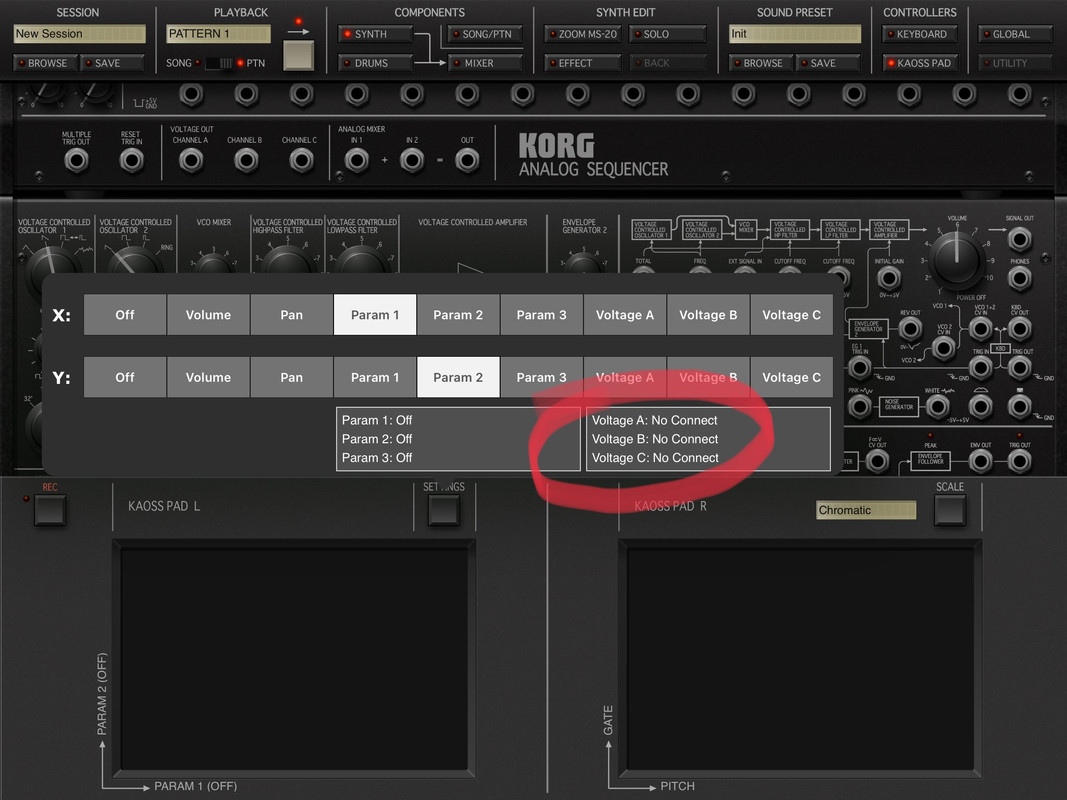Open the MIXER component
Image resolution: width=1067 pixels, height=800 pixels.
point(485,63)
